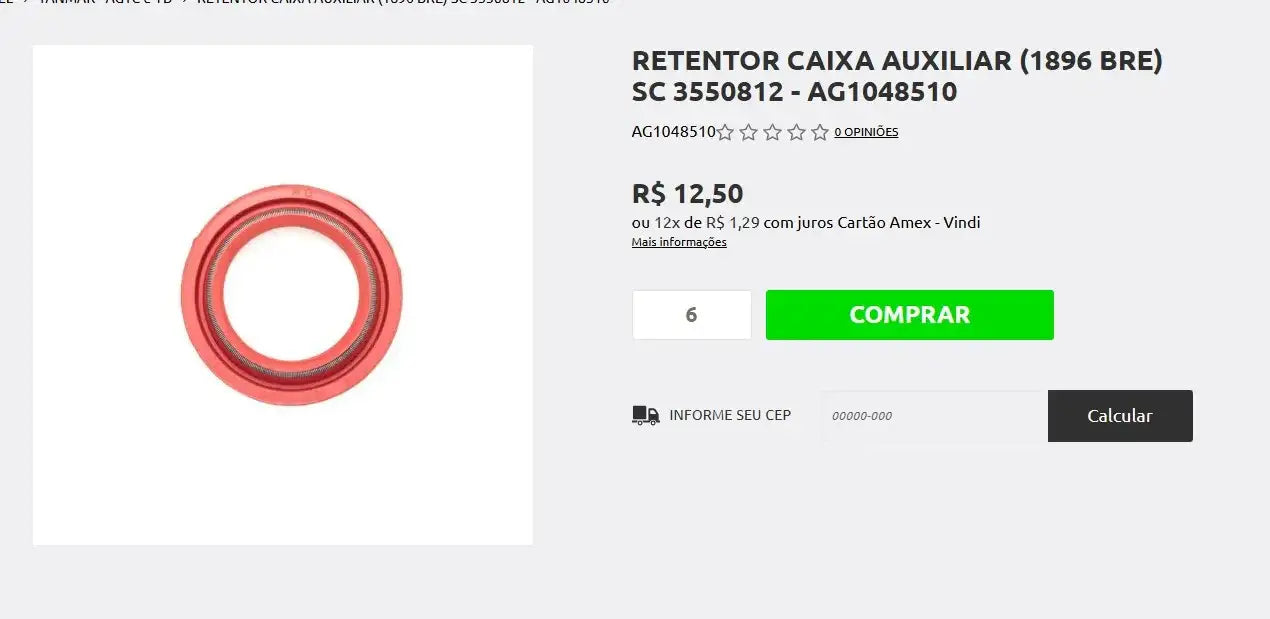This screenshot has width=1270, height=619.
Task: Click the 12x installment info text
Action: point(806,223)
